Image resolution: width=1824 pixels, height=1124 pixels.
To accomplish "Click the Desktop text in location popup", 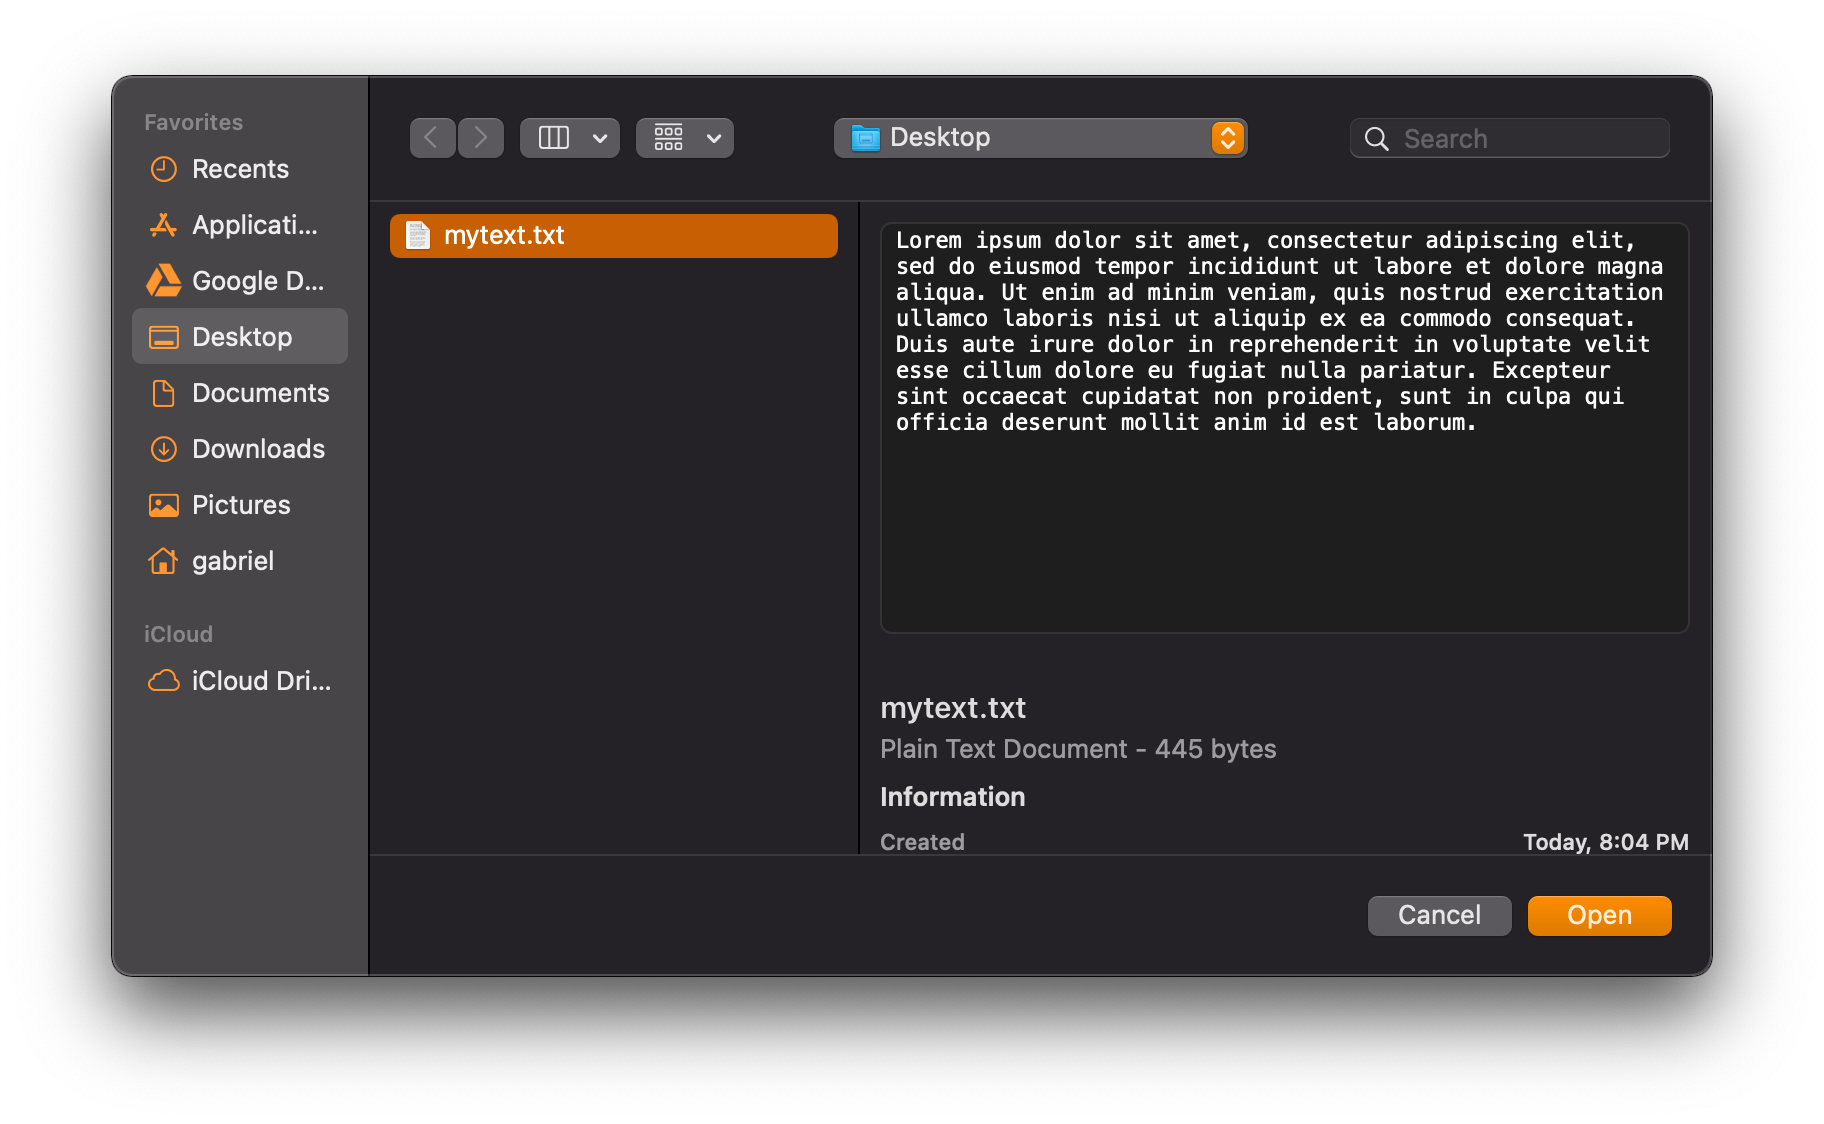I will [x=940, y=137].
